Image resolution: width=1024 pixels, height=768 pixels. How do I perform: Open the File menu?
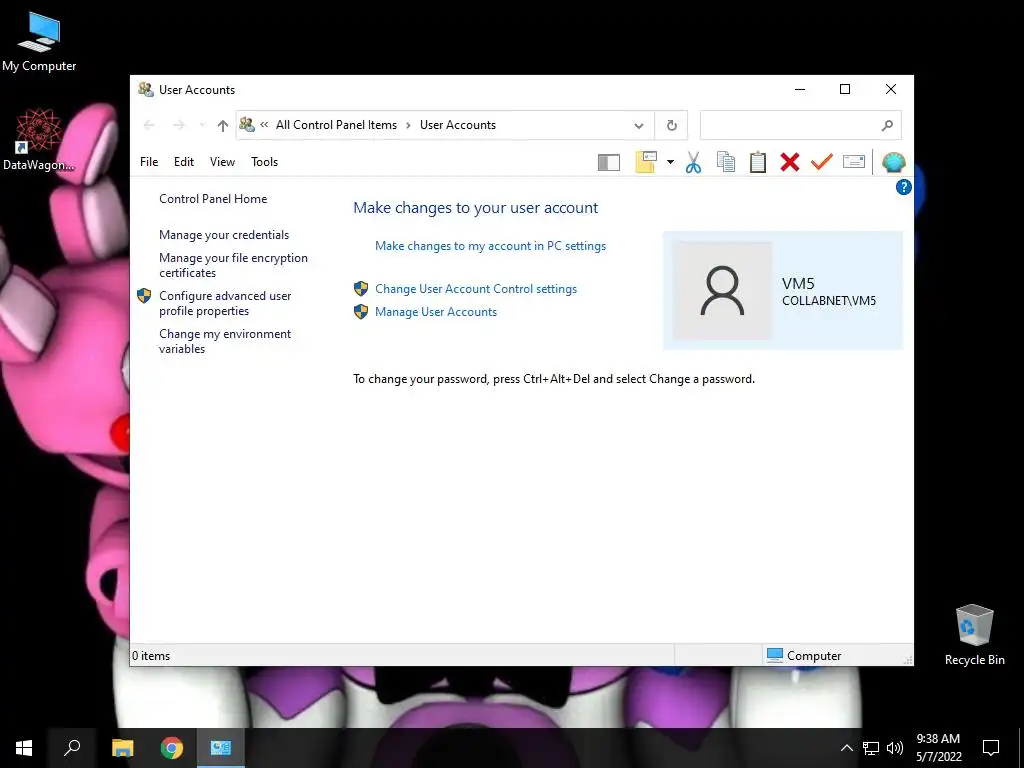[149, 162]
